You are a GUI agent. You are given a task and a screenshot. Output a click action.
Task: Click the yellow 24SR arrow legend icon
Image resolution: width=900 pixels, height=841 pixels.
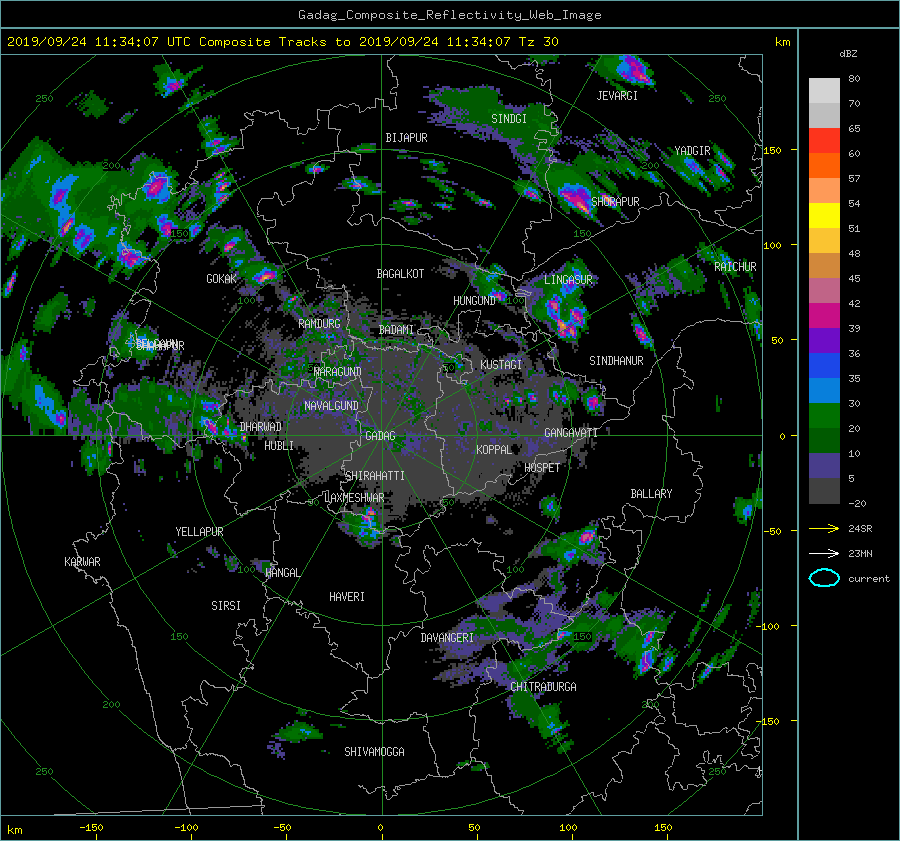point(824,528)
